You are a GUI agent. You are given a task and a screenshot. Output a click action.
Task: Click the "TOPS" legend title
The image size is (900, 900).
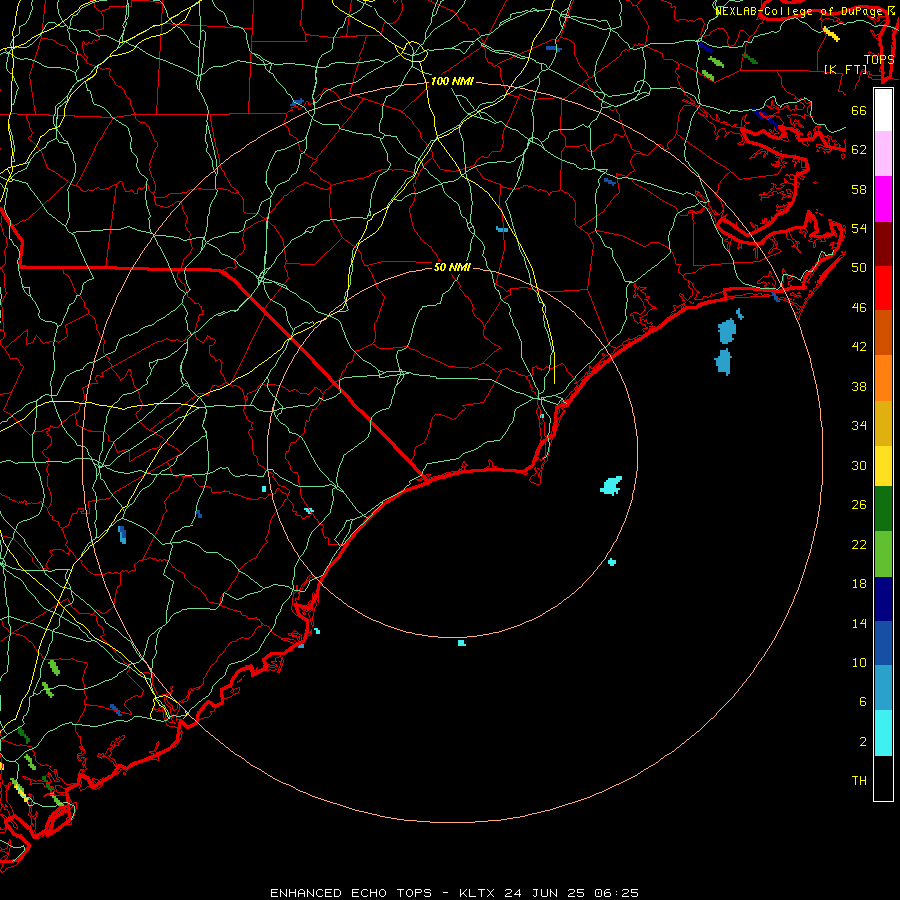tap(879, 59)
